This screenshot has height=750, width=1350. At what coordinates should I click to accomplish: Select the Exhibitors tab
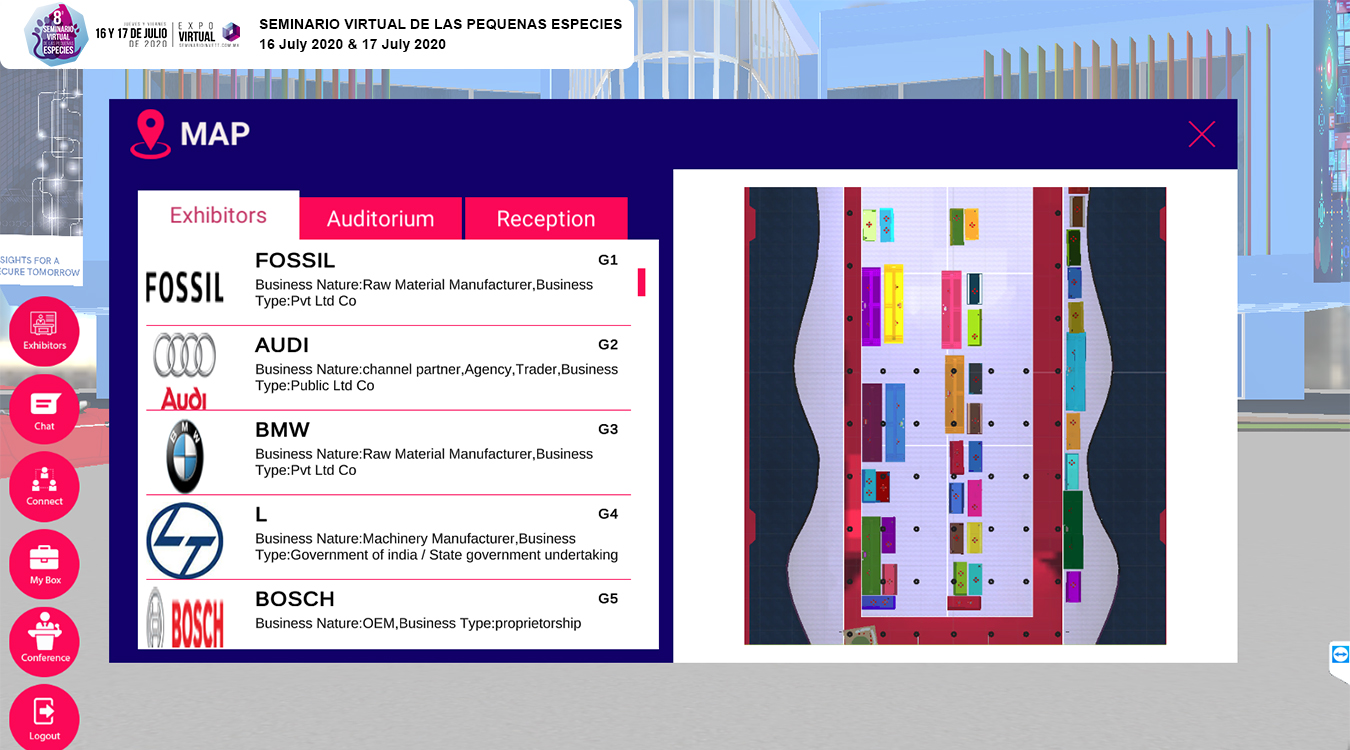click(218, 215)
